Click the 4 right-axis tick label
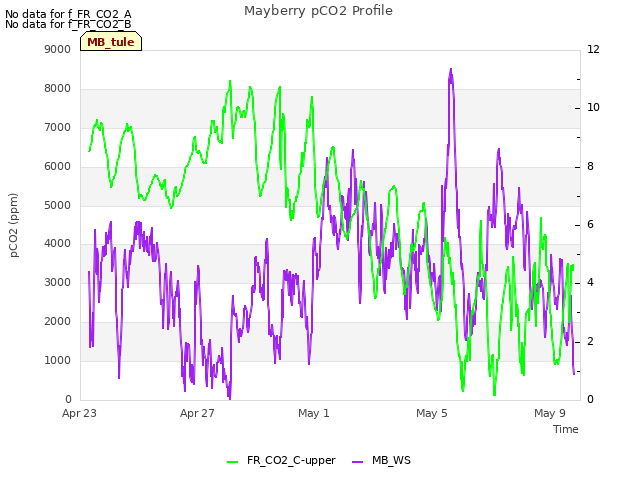Viewport: 640px width, 480px height. 590,282
